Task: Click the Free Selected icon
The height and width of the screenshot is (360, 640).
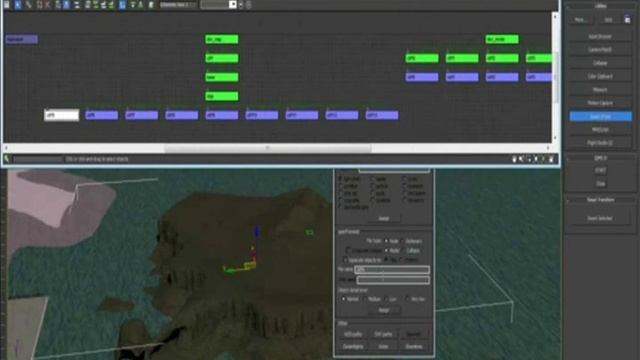Action: coord(111,4)
